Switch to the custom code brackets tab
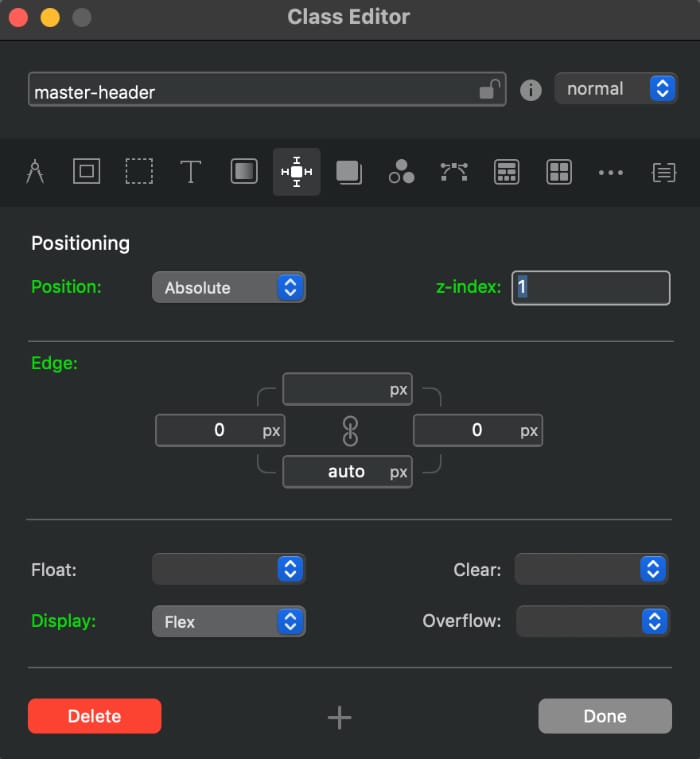This screenshot has width=700, height=759. [663, 172]
